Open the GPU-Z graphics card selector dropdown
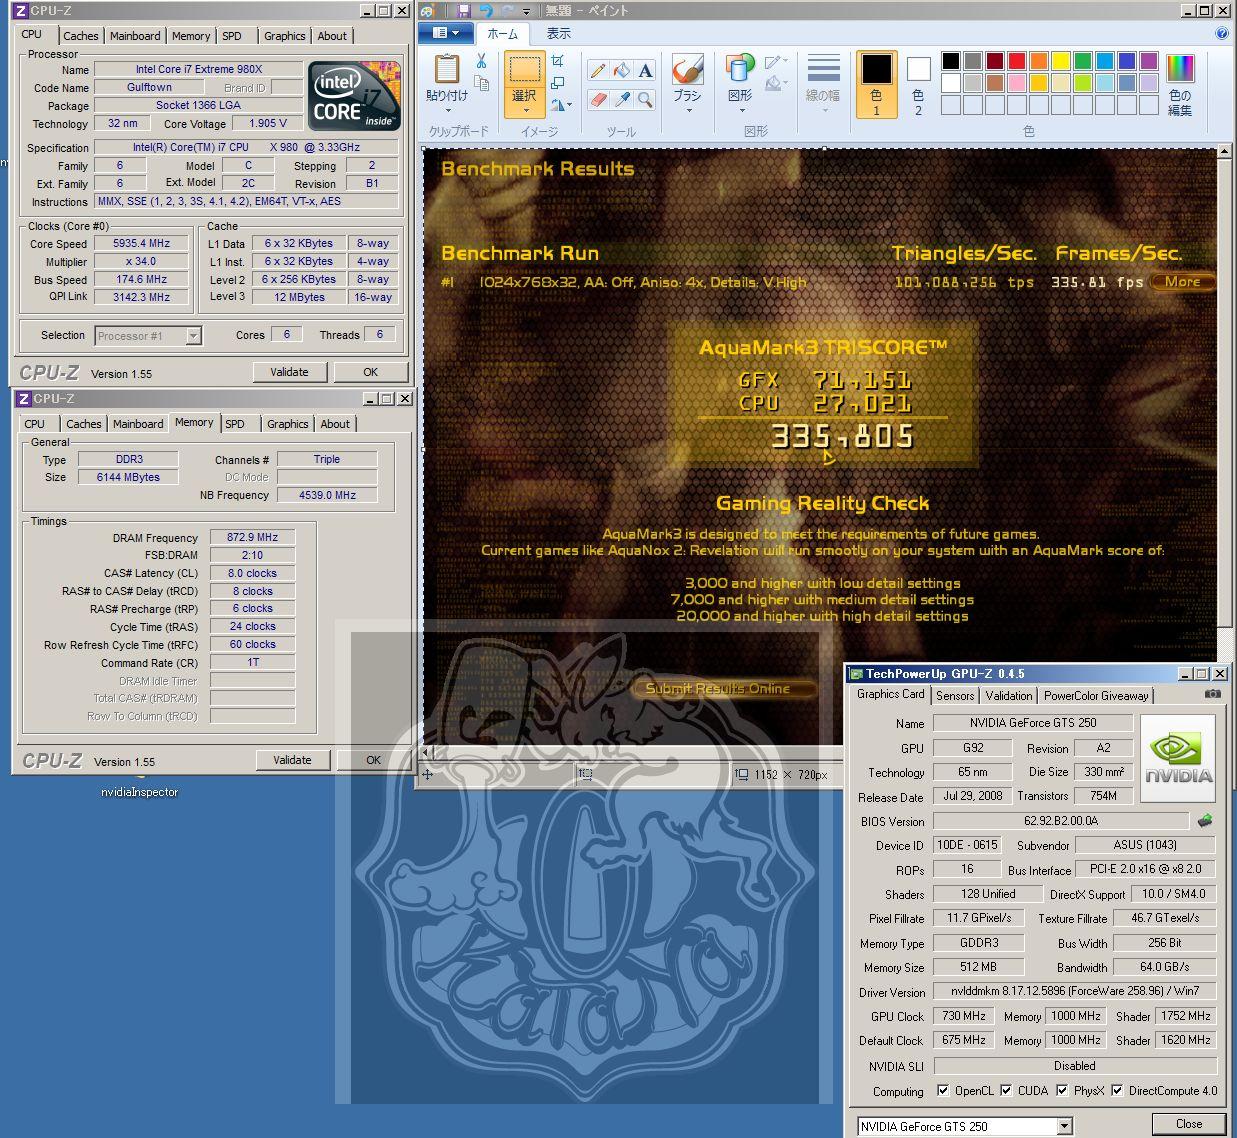The height and width of the screenshot is (1138, 1237). point(1064,1126)
